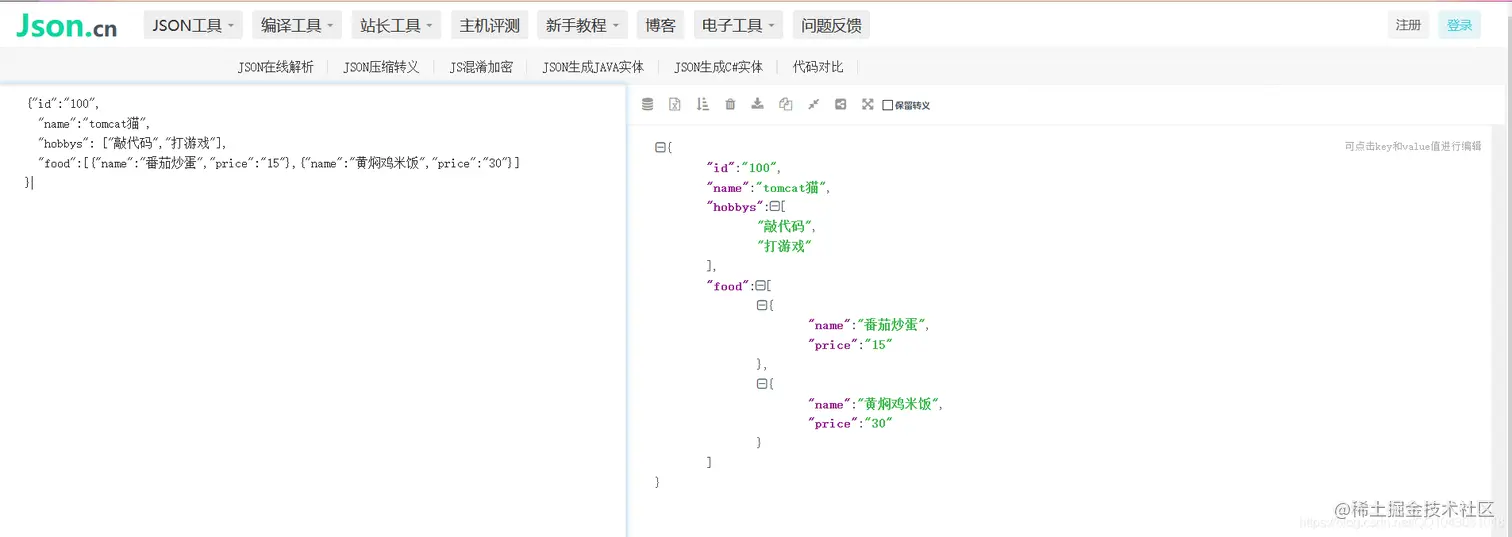Open the 编译工具 dropdown menu
Screen dimensions: 1512x537
coord(297,25)
